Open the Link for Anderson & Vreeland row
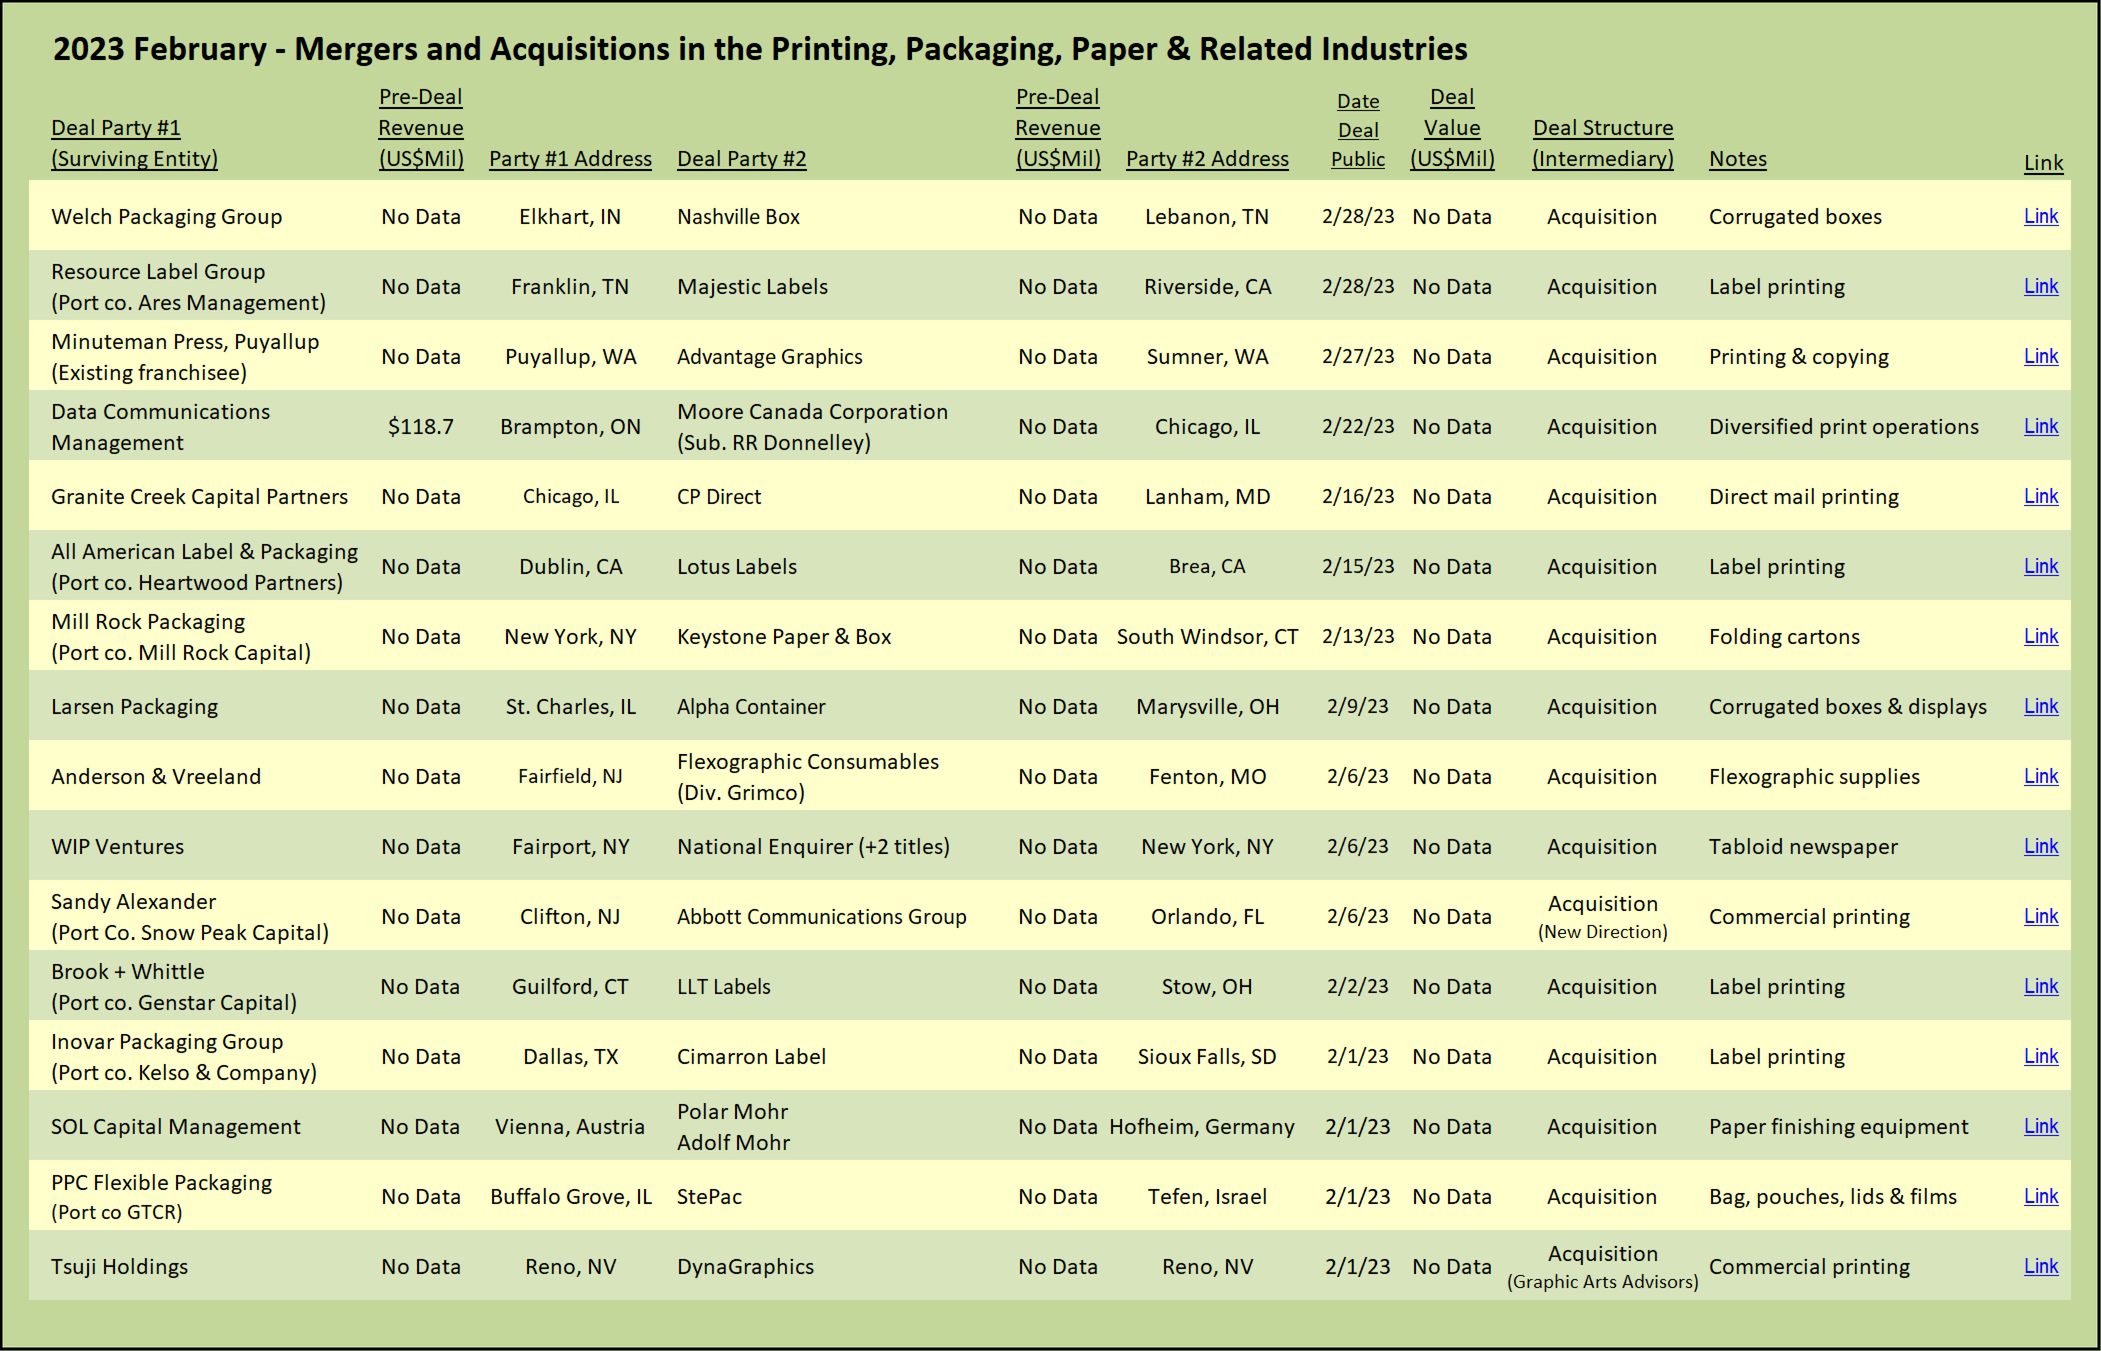 pyautogui.click(x=2040, y=776)
